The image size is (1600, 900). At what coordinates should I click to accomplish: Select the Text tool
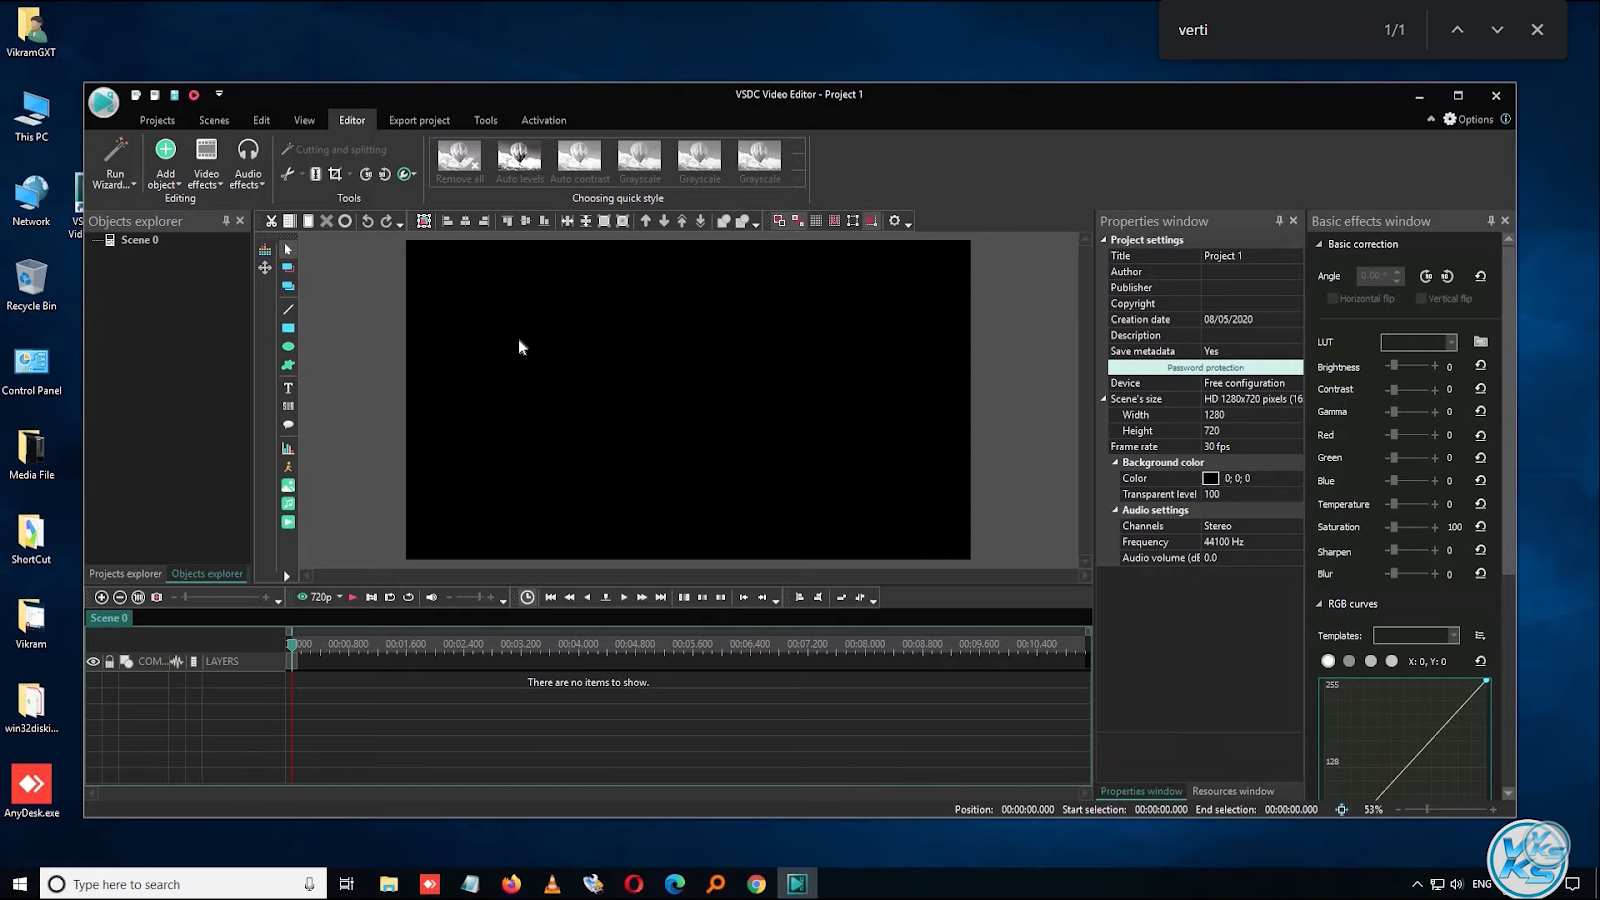(288, 388)
